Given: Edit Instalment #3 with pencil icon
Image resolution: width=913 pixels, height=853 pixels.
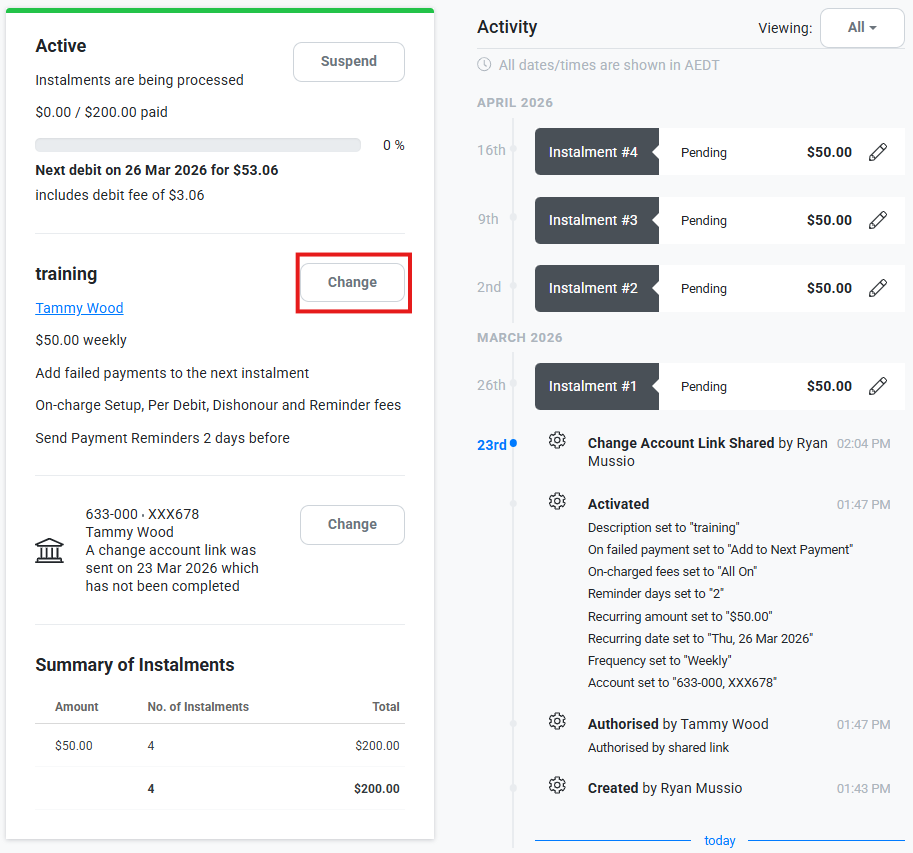Looking at the screenshot, I should click(x=877, y=220).
